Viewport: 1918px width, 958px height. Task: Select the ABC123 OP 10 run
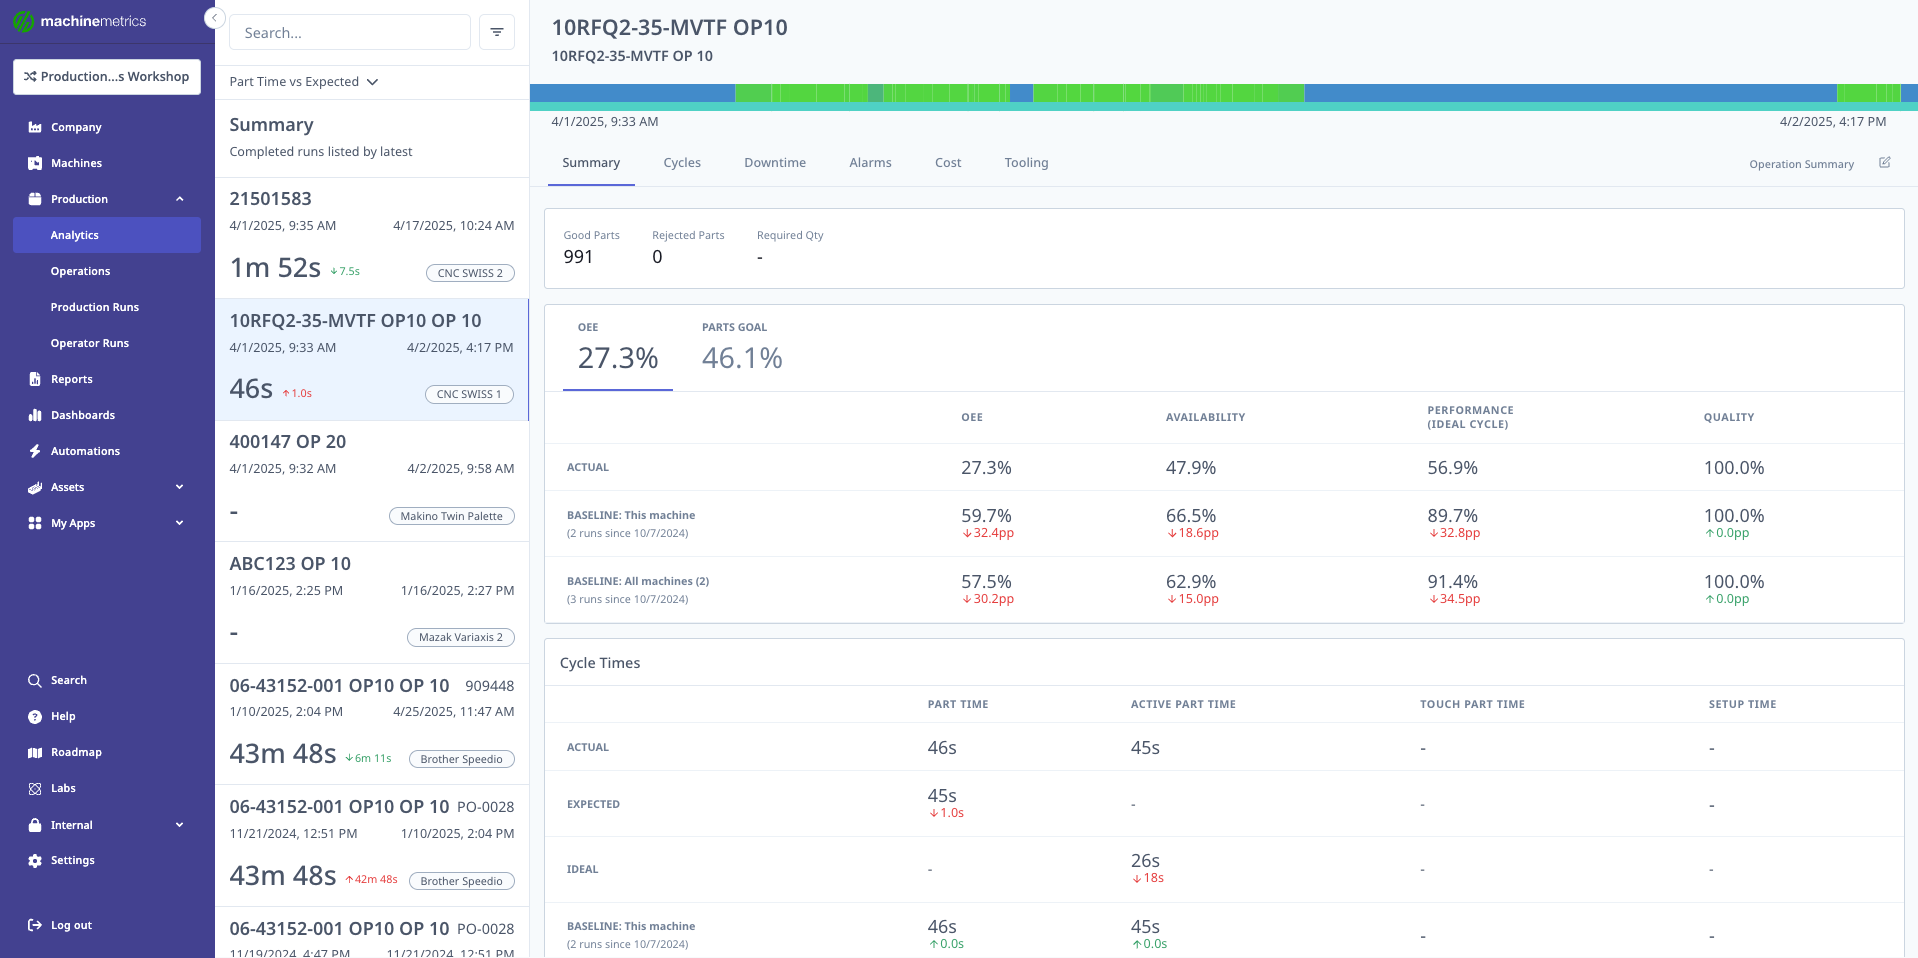[x=372, y=603]
